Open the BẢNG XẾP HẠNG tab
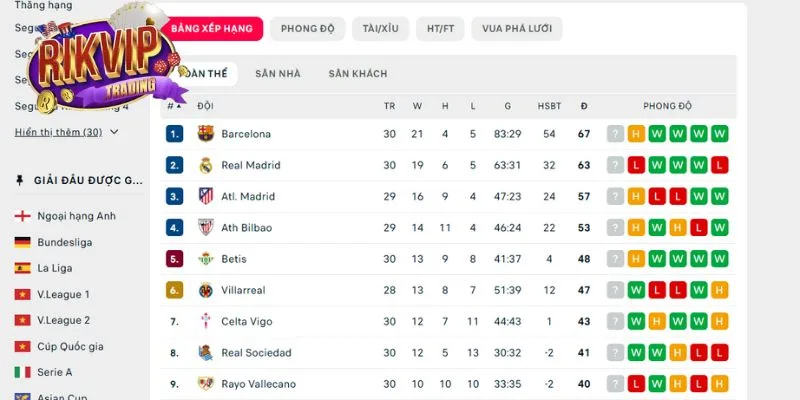 pos(211,28)
